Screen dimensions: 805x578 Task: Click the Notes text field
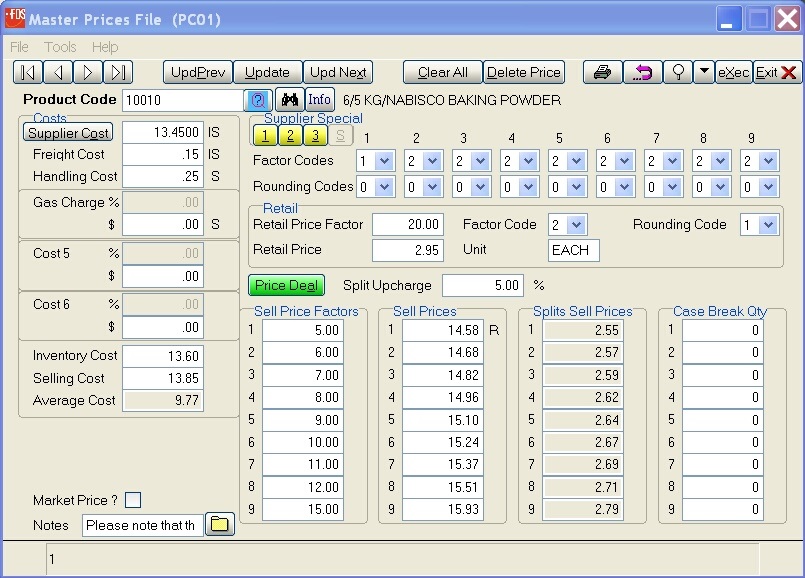[142, 525]
